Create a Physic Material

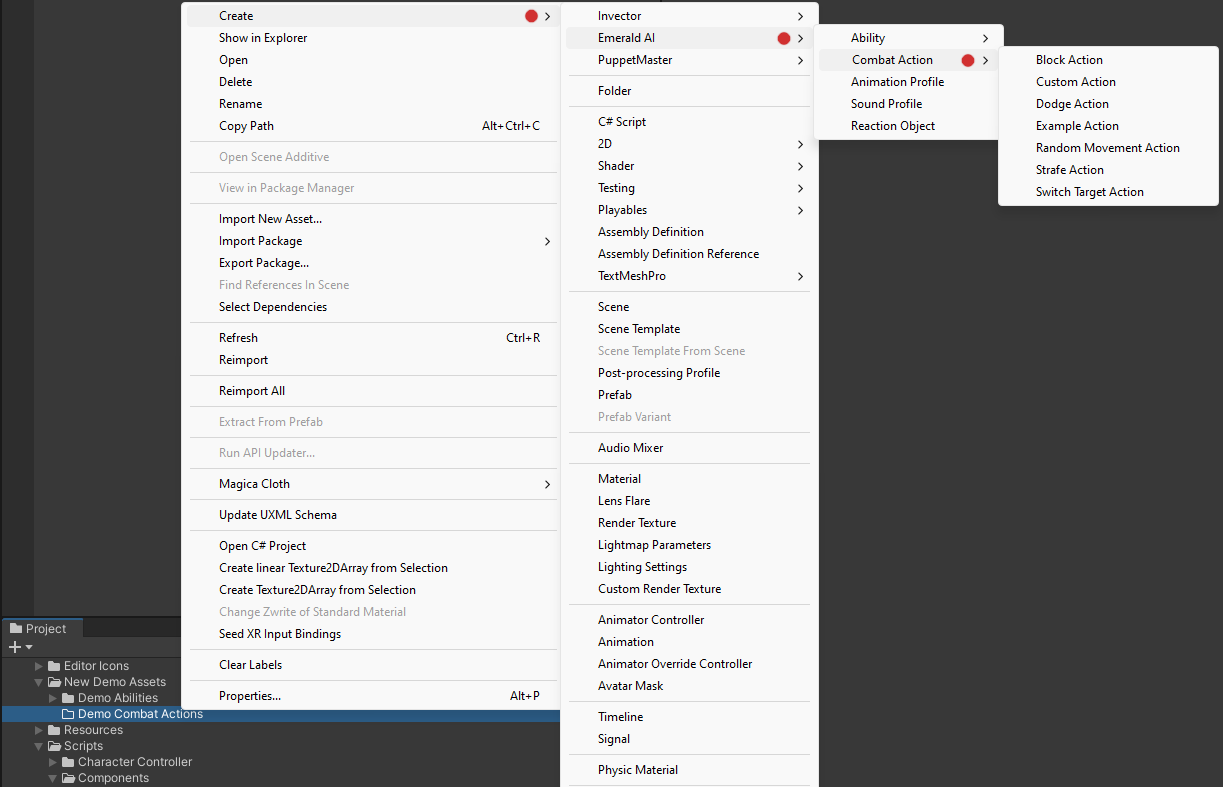(690, 770)
